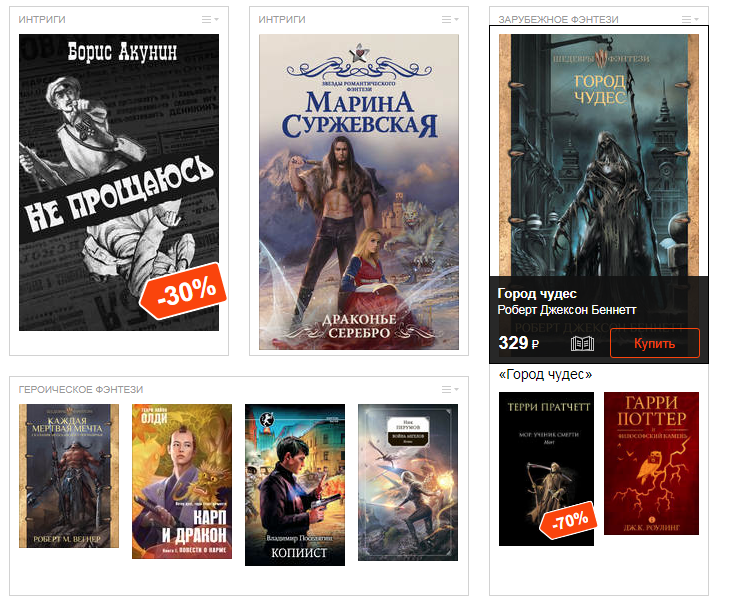Open the Героическое фэнтези block menu
This screenshot has width=750, height=611.
[450, 389]
